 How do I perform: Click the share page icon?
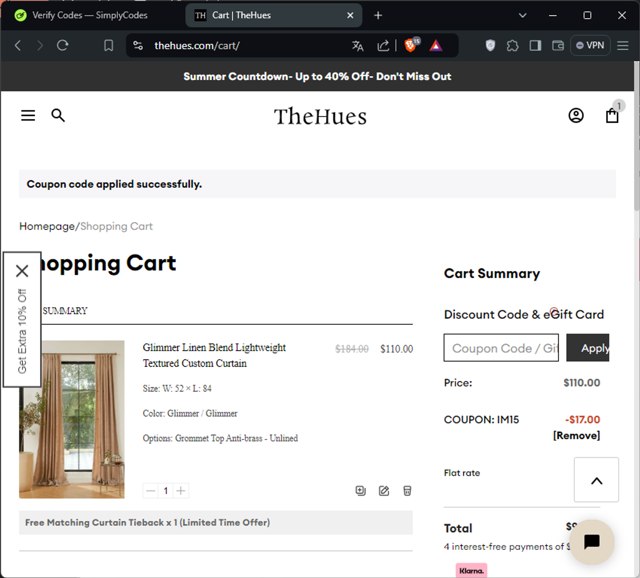(x=383, y=46)
